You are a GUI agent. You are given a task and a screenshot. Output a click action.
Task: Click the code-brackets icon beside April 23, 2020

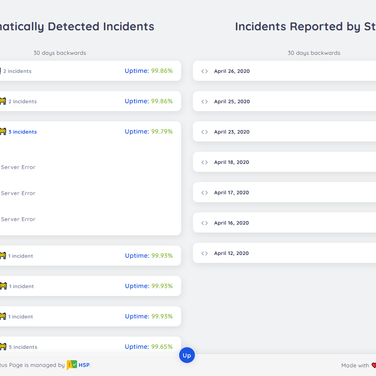(x=204, y=132)
